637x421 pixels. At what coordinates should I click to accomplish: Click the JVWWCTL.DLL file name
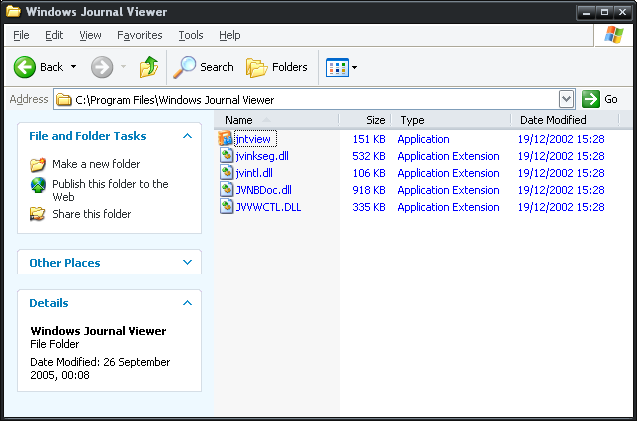pos(269,207)
